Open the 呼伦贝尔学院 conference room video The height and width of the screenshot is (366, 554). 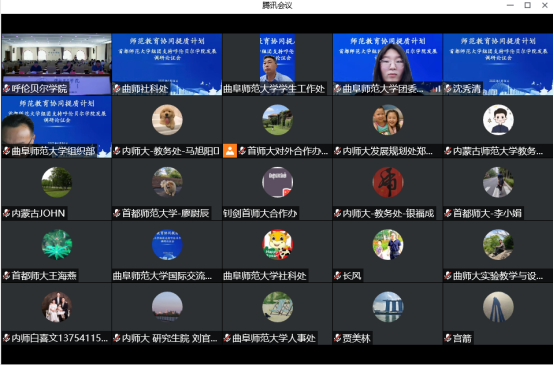pyautogui.click(x=57, y=64)
